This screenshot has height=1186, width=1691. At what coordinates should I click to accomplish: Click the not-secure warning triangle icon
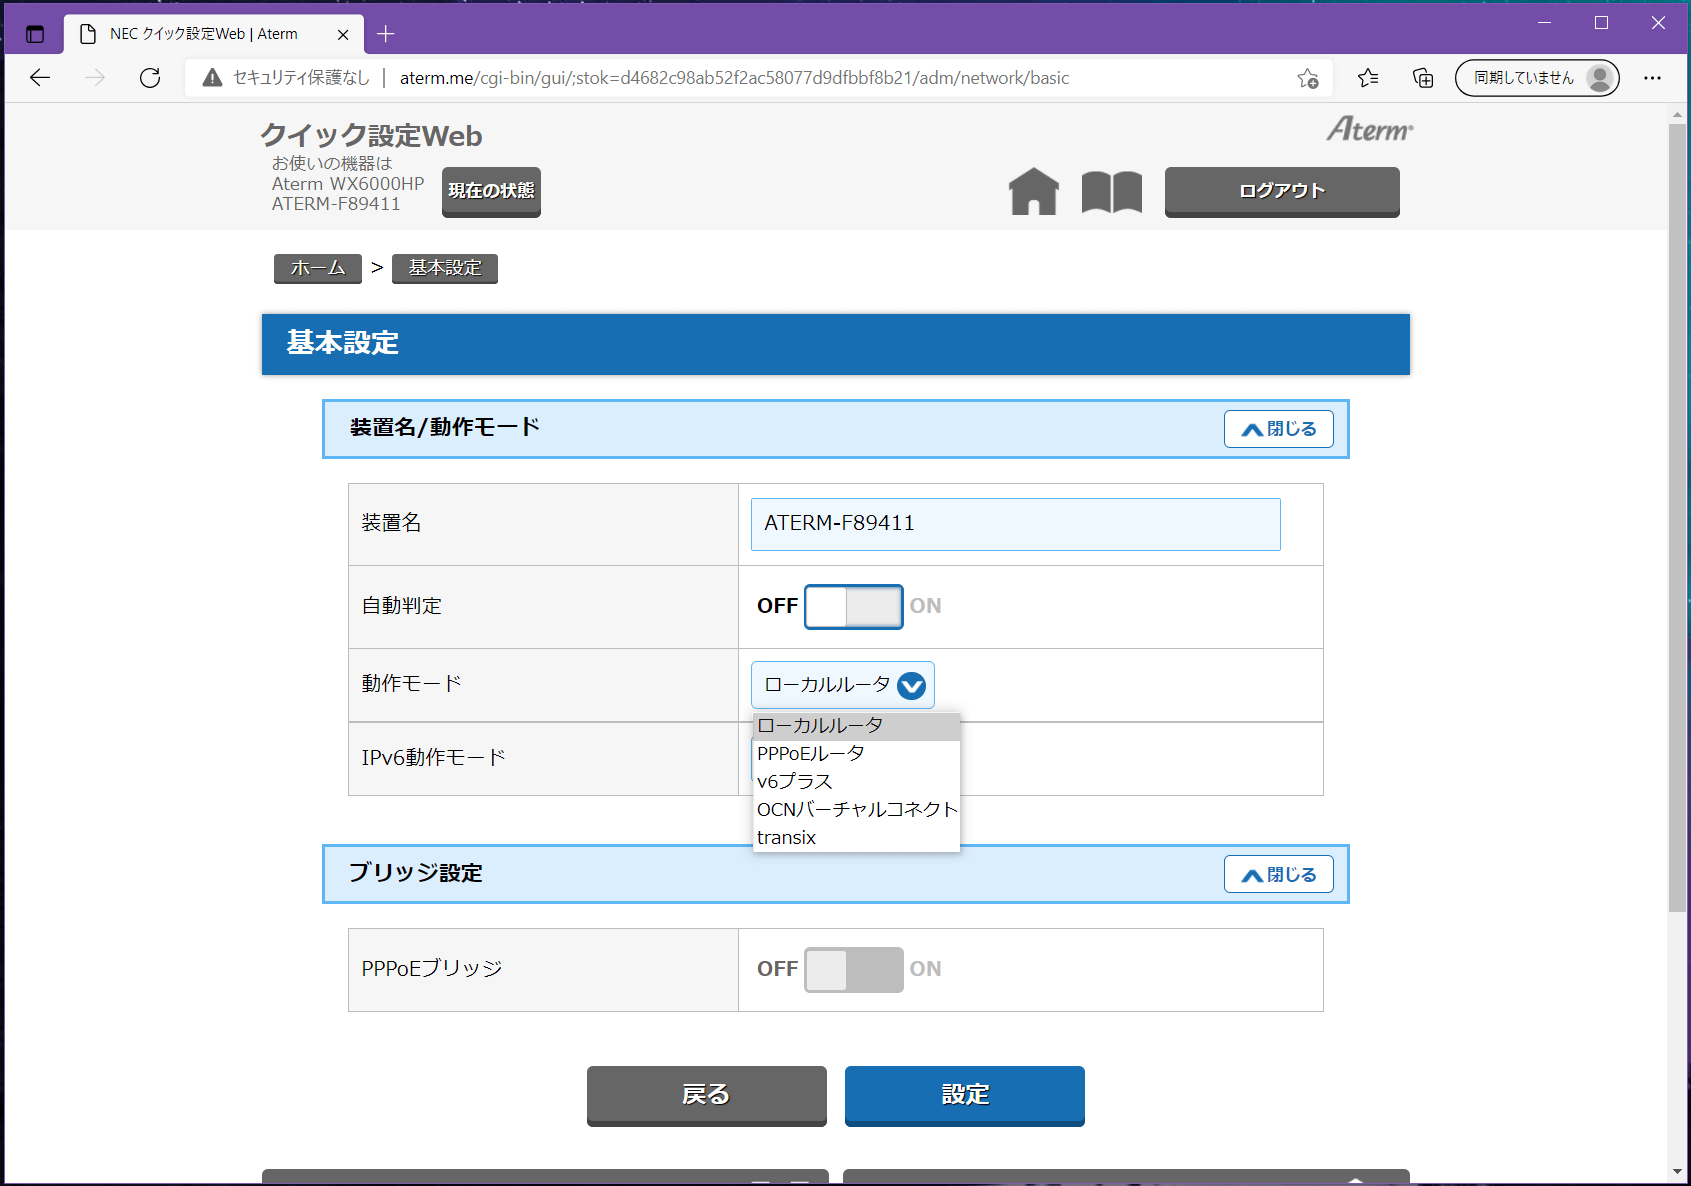212,78
